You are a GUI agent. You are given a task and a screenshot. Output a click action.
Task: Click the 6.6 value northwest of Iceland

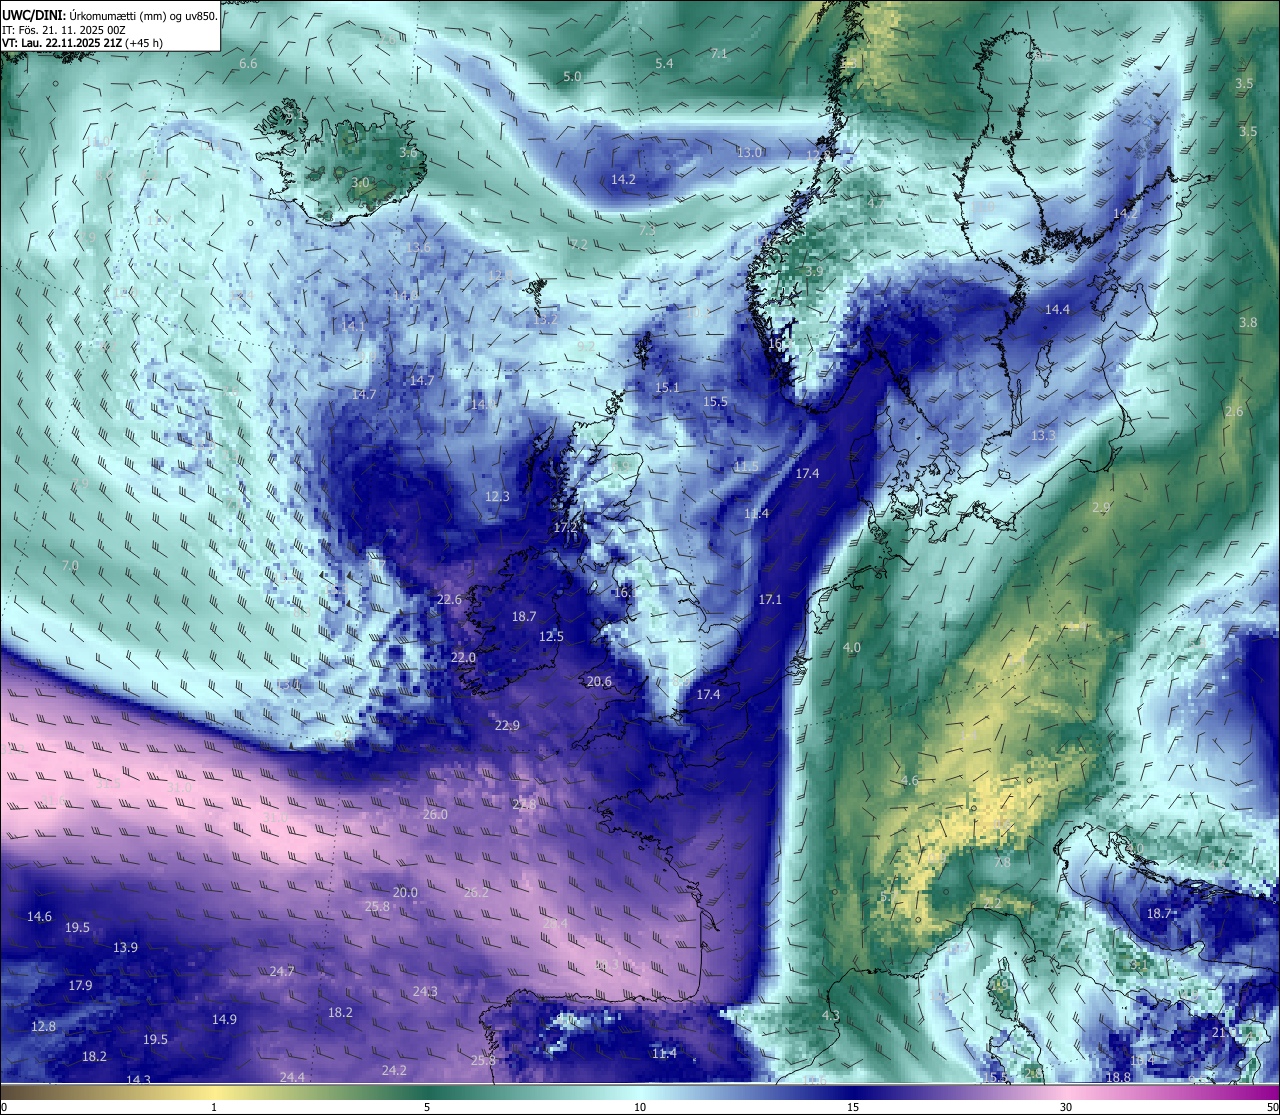pyautogui.click(x=248, y=63)
